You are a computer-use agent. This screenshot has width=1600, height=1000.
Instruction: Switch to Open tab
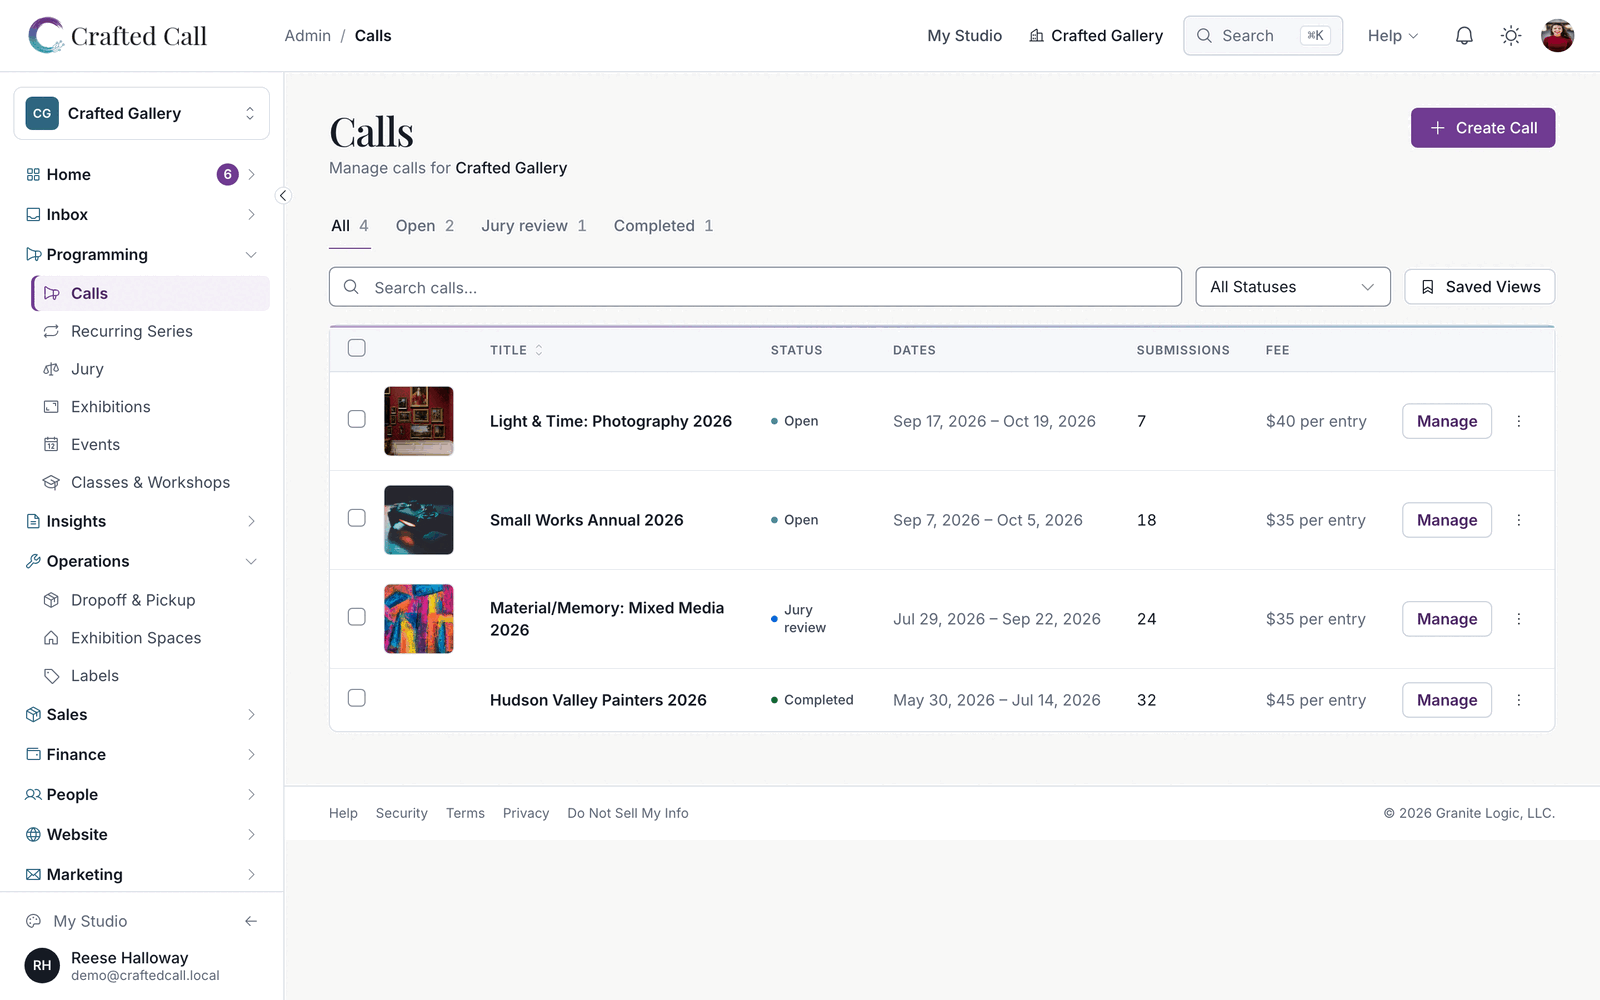(x=425, y=226)
